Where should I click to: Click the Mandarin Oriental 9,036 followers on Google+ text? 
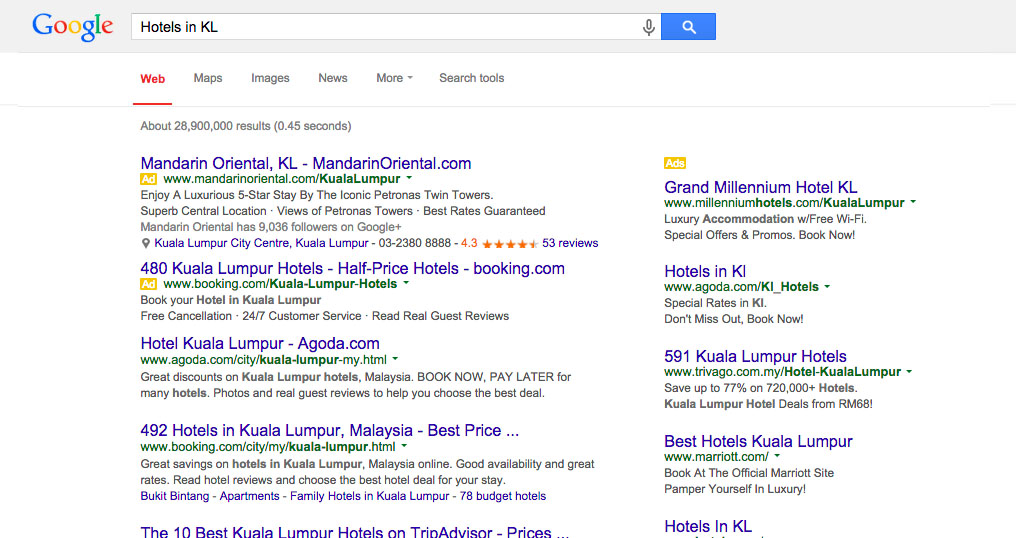[x=271, y=227]
